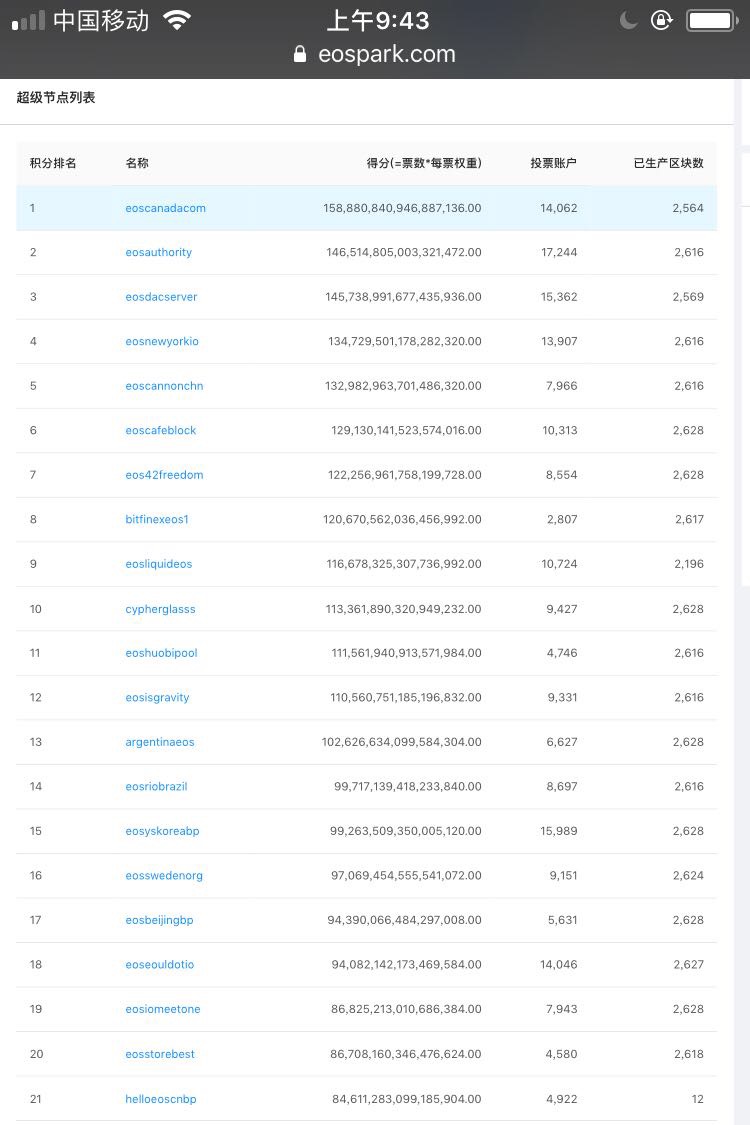Select produced blocks 2,627 for eoseouldotio

coord(688,964)
